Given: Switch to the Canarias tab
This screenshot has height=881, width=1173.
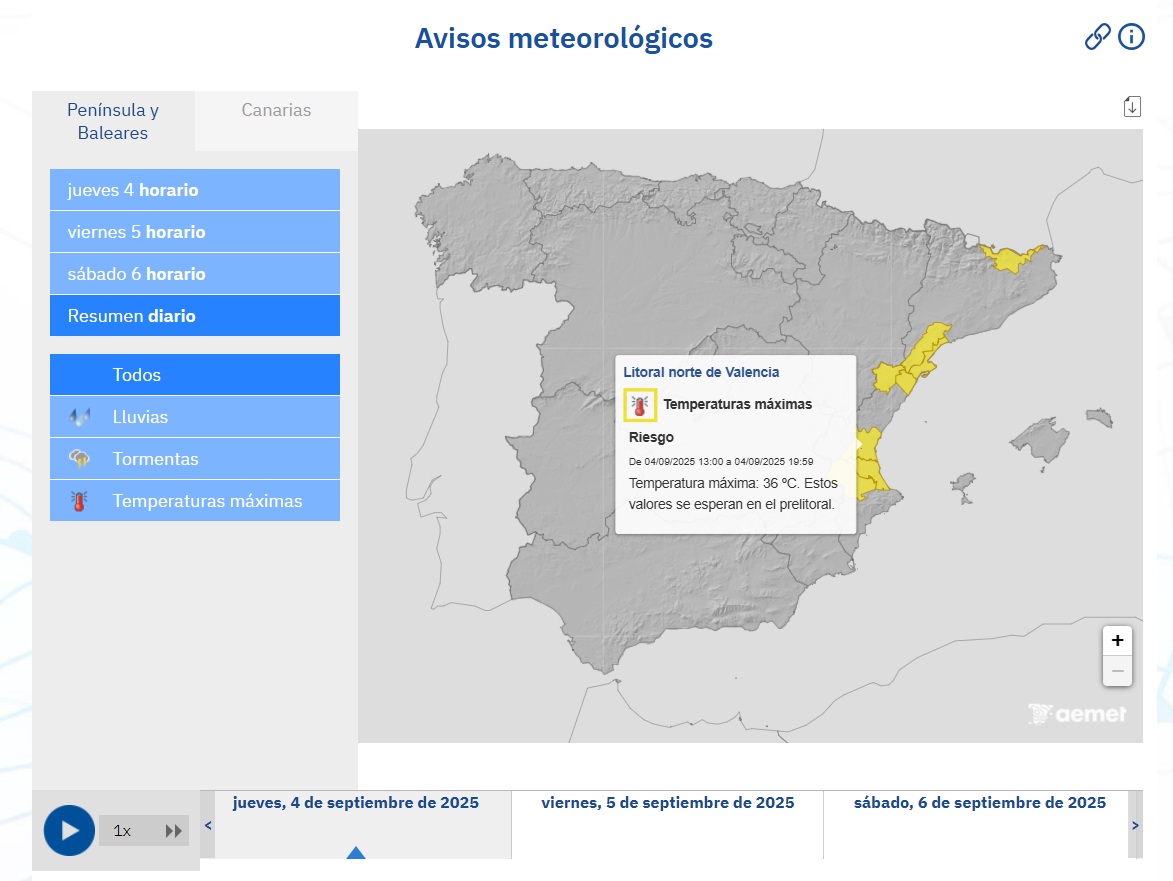Looking at the screenshot, I should (x=276, y=111).
